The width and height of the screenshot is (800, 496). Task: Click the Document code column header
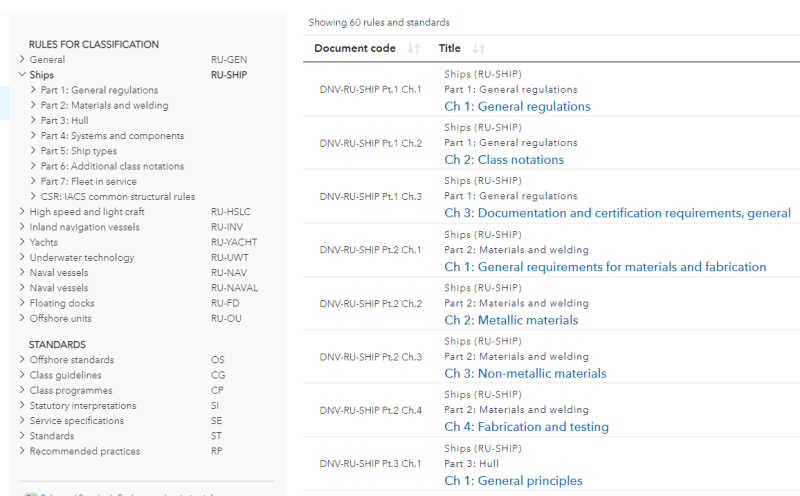tap(355, 48)
